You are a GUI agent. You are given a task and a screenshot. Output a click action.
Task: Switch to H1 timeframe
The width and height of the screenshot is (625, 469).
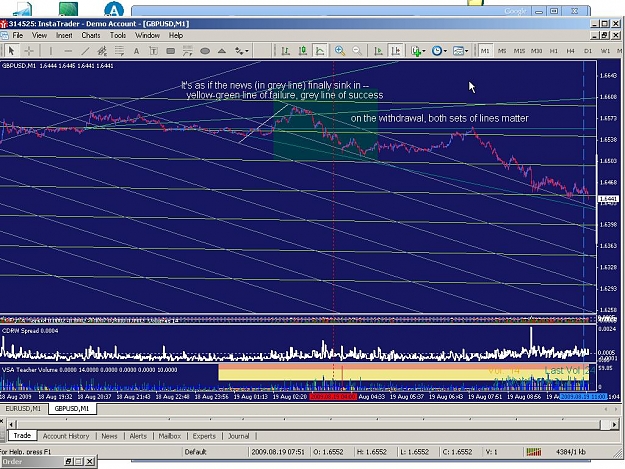pos(554,51)
